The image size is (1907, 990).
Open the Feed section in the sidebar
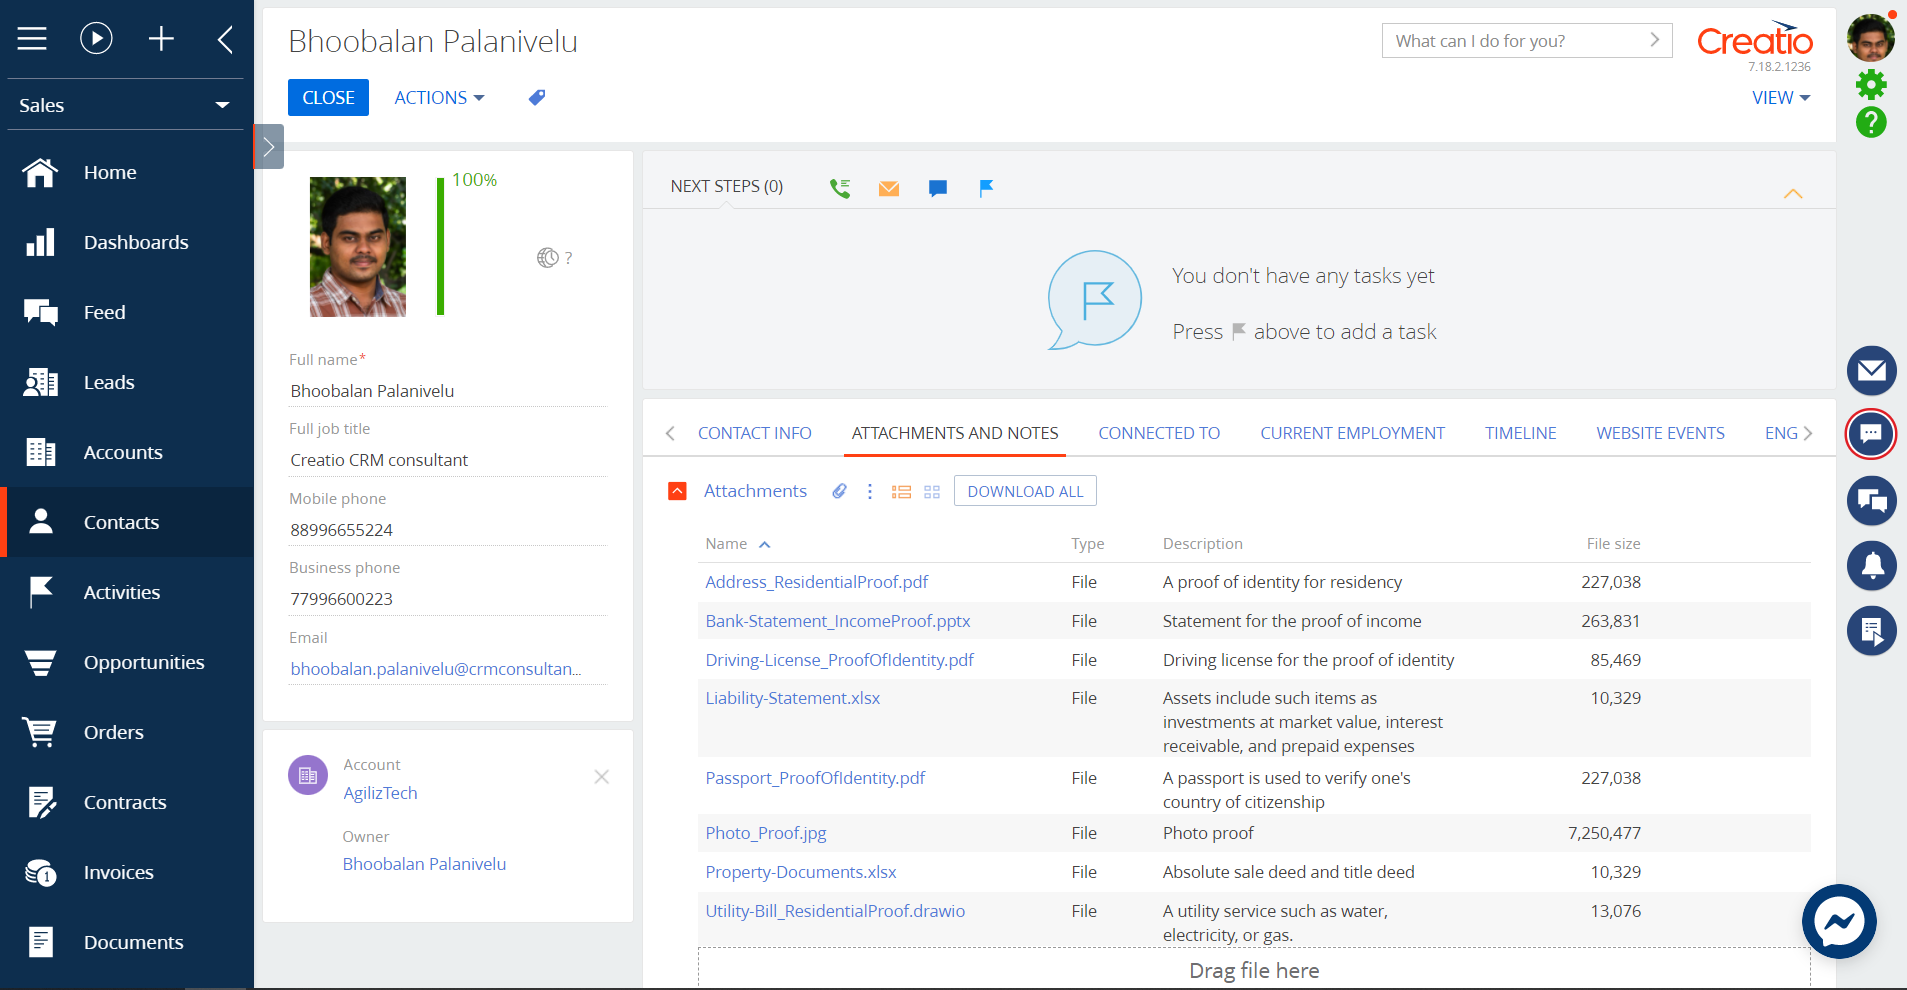coord(103,312)
